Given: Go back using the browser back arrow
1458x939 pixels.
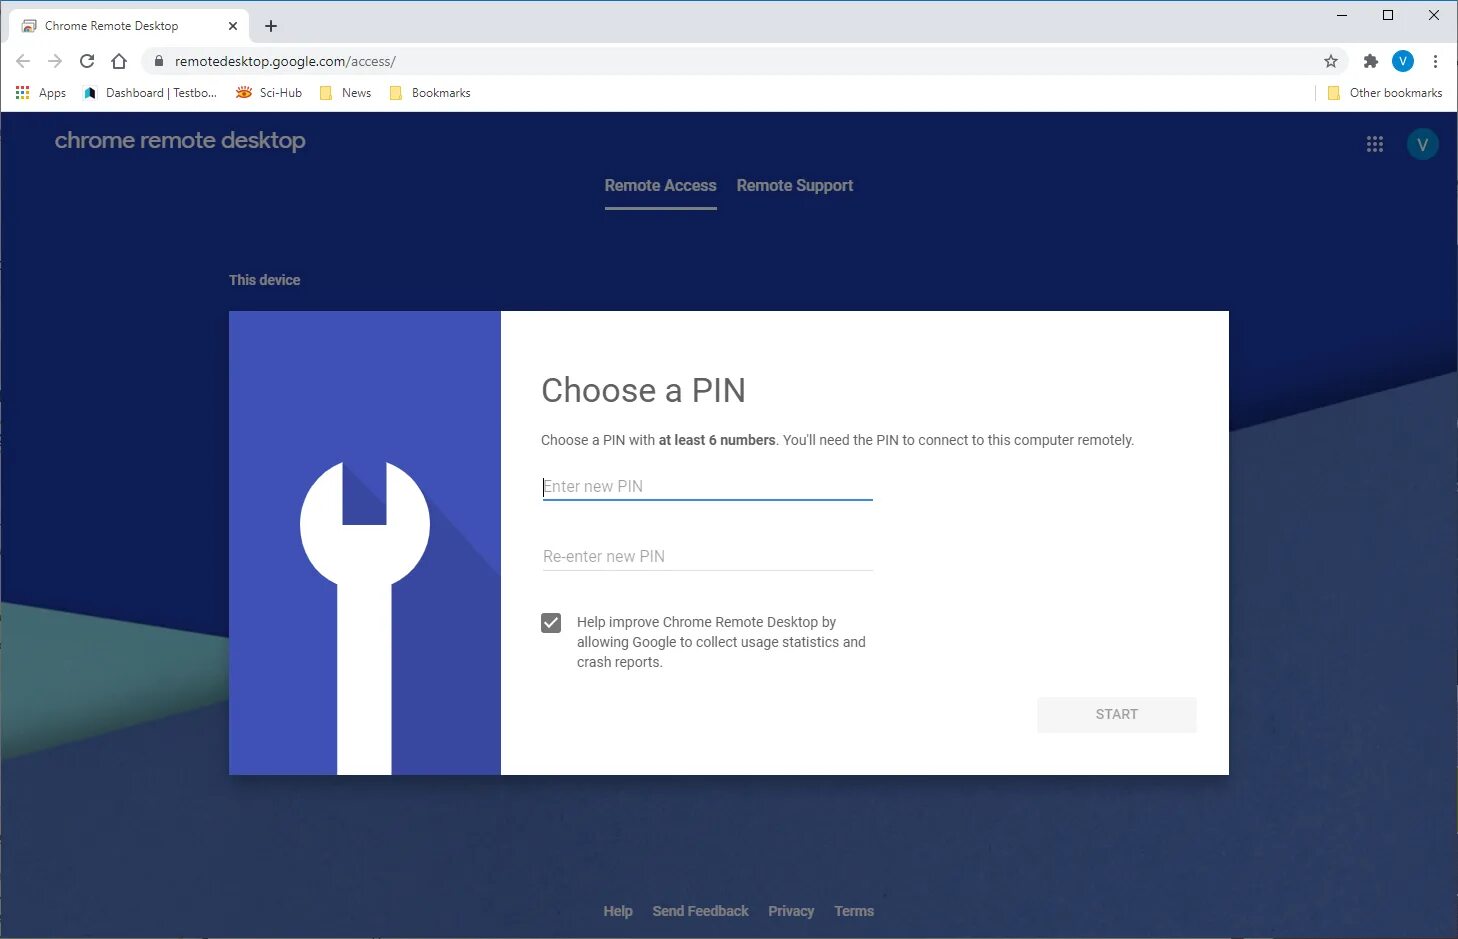Looking at the screenshot, I should [23, 61].
